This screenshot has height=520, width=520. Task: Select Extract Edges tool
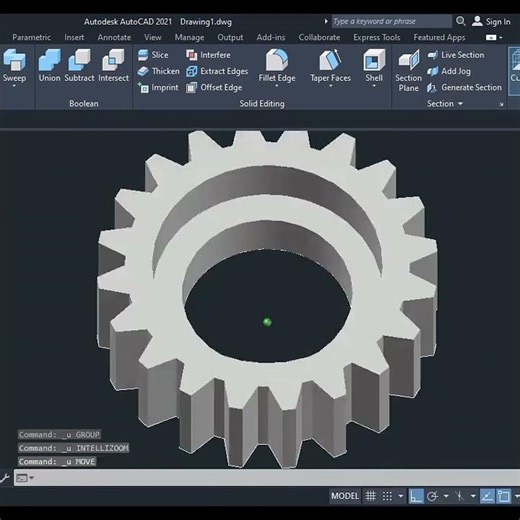point(217,71)
